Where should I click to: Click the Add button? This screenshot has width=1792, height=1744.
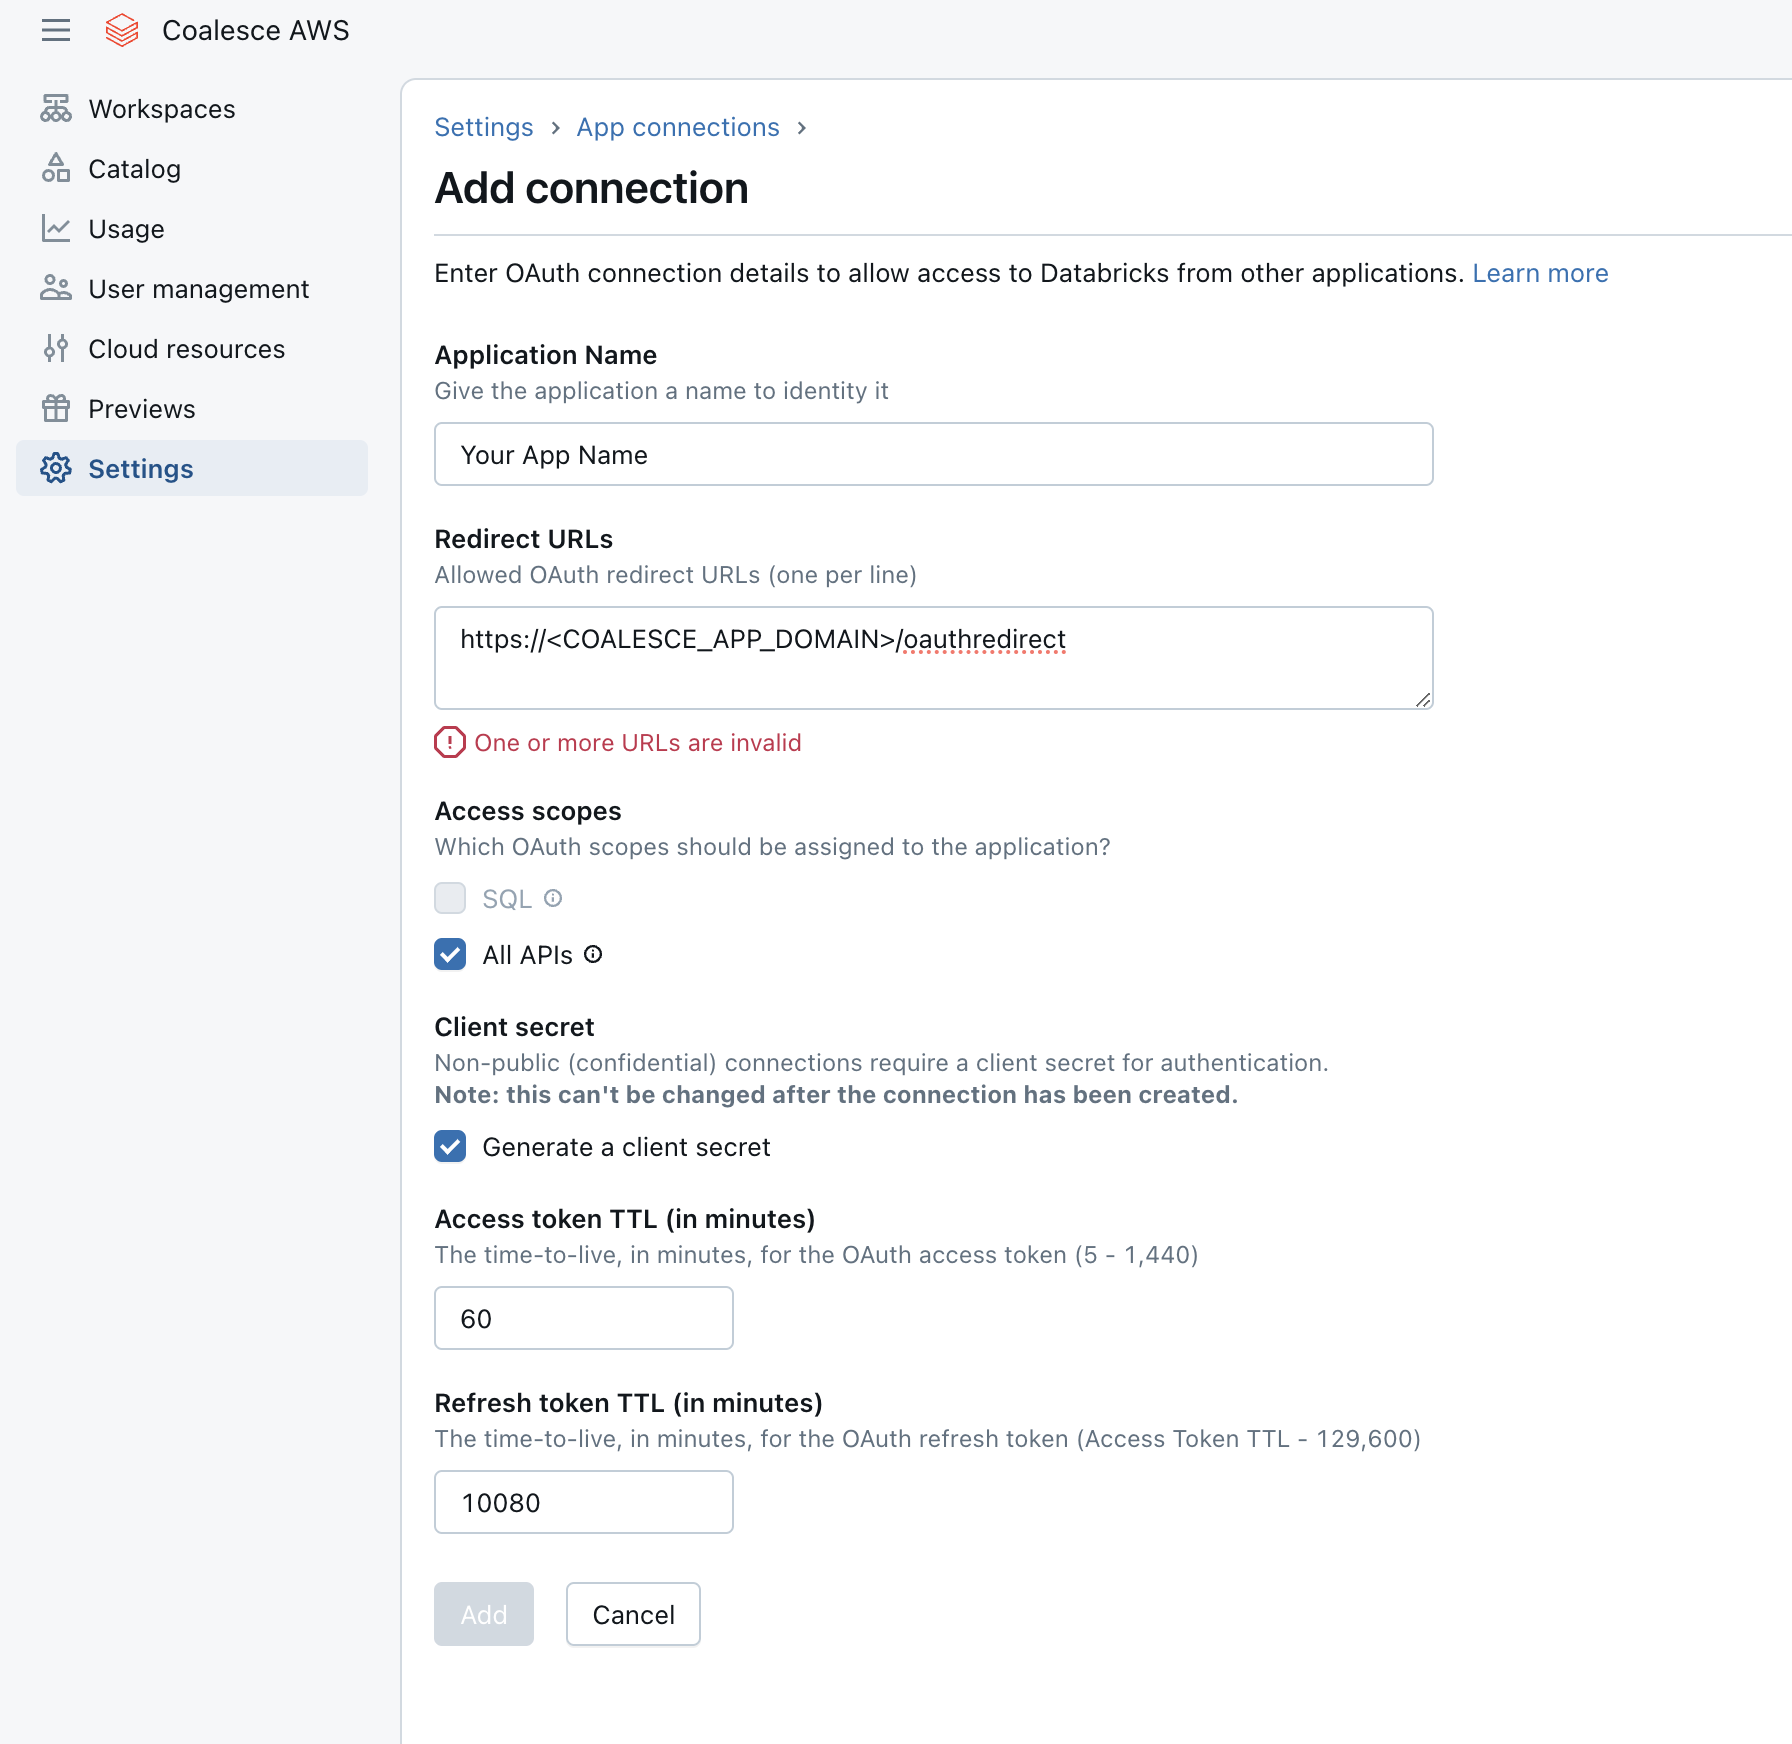click(484, 1614)
